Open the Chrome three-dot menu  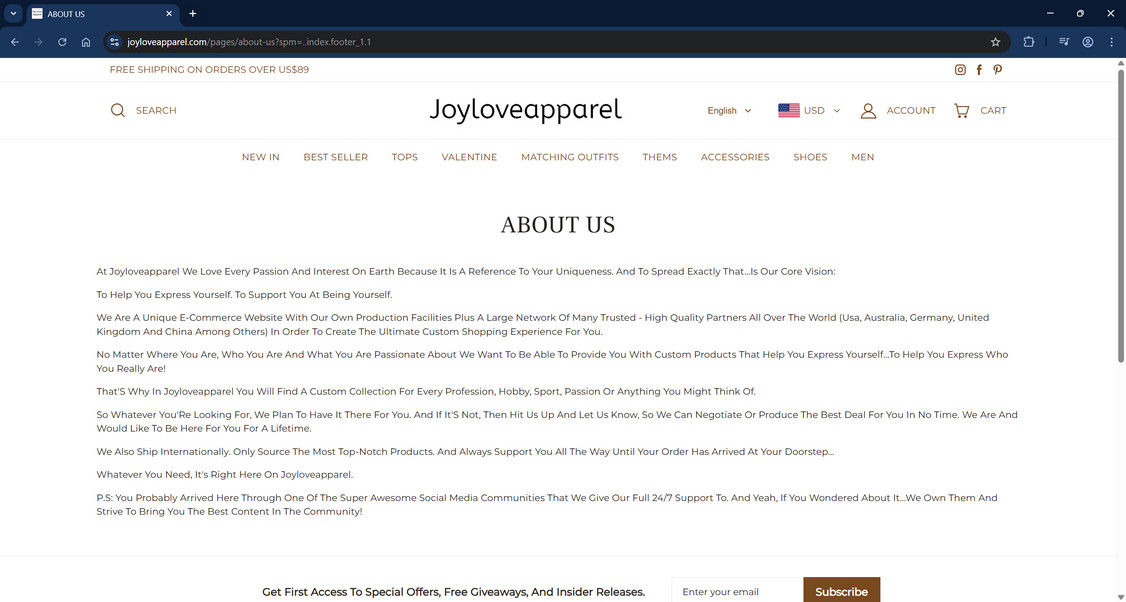1111,42
